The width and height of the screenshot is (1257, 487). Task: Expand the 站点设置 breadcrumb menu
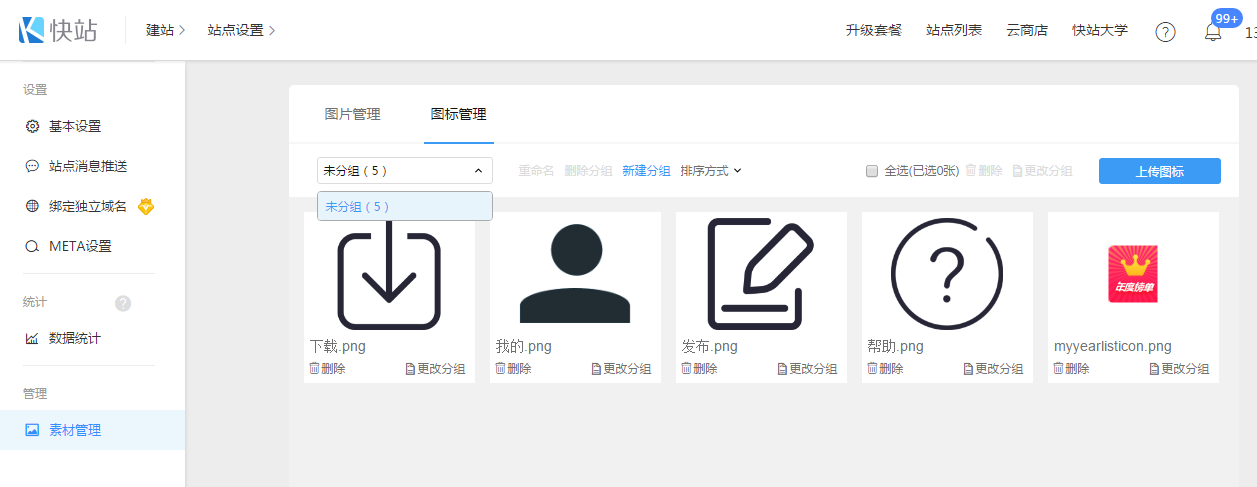pos(241,30)
